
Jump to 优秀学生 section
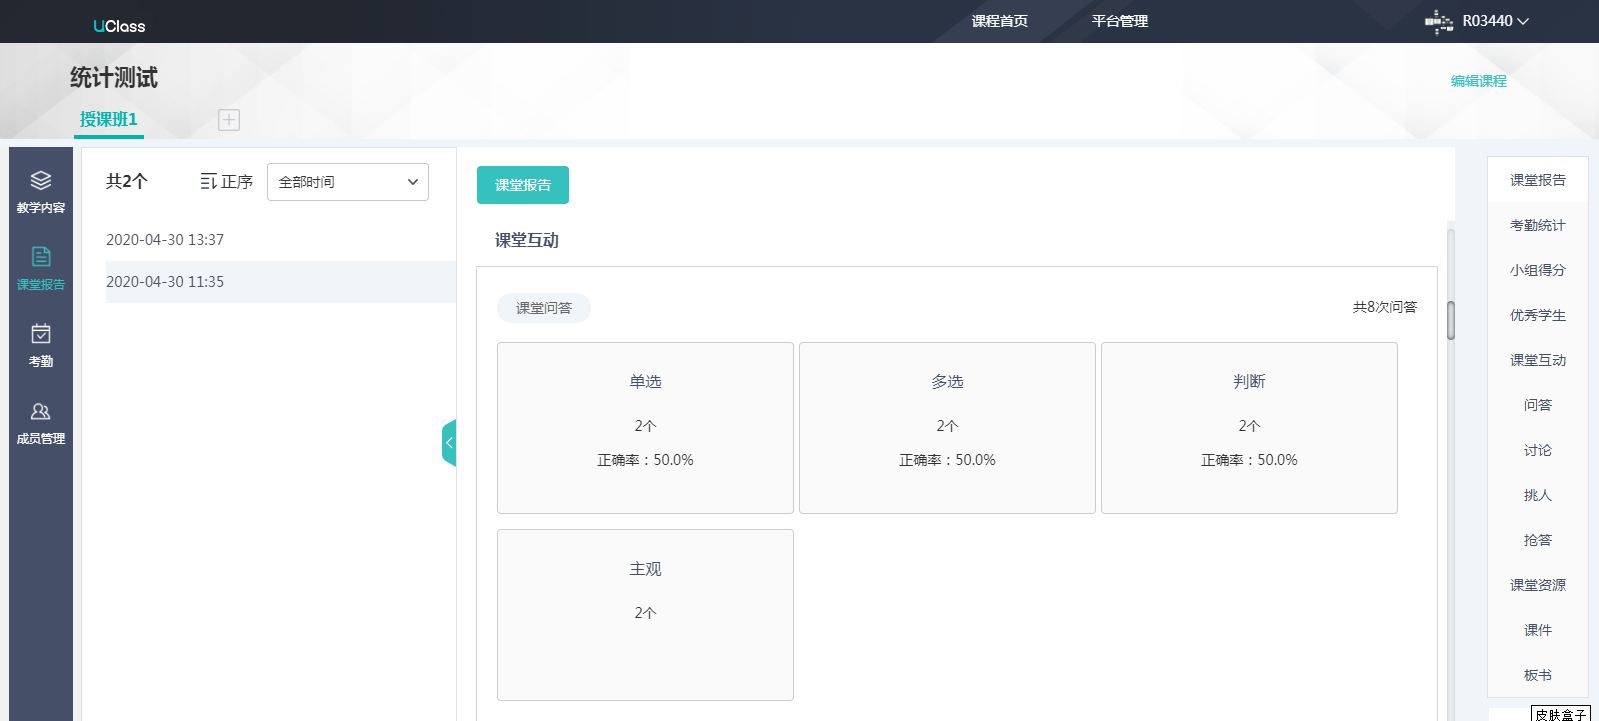tap(1538, 315)
